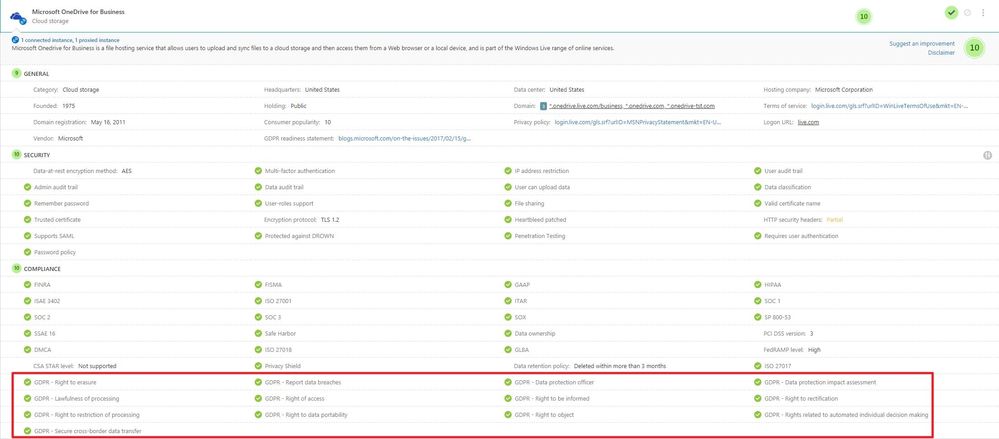
Task: Click the Penetration Testing label
Action: point(539,236)
